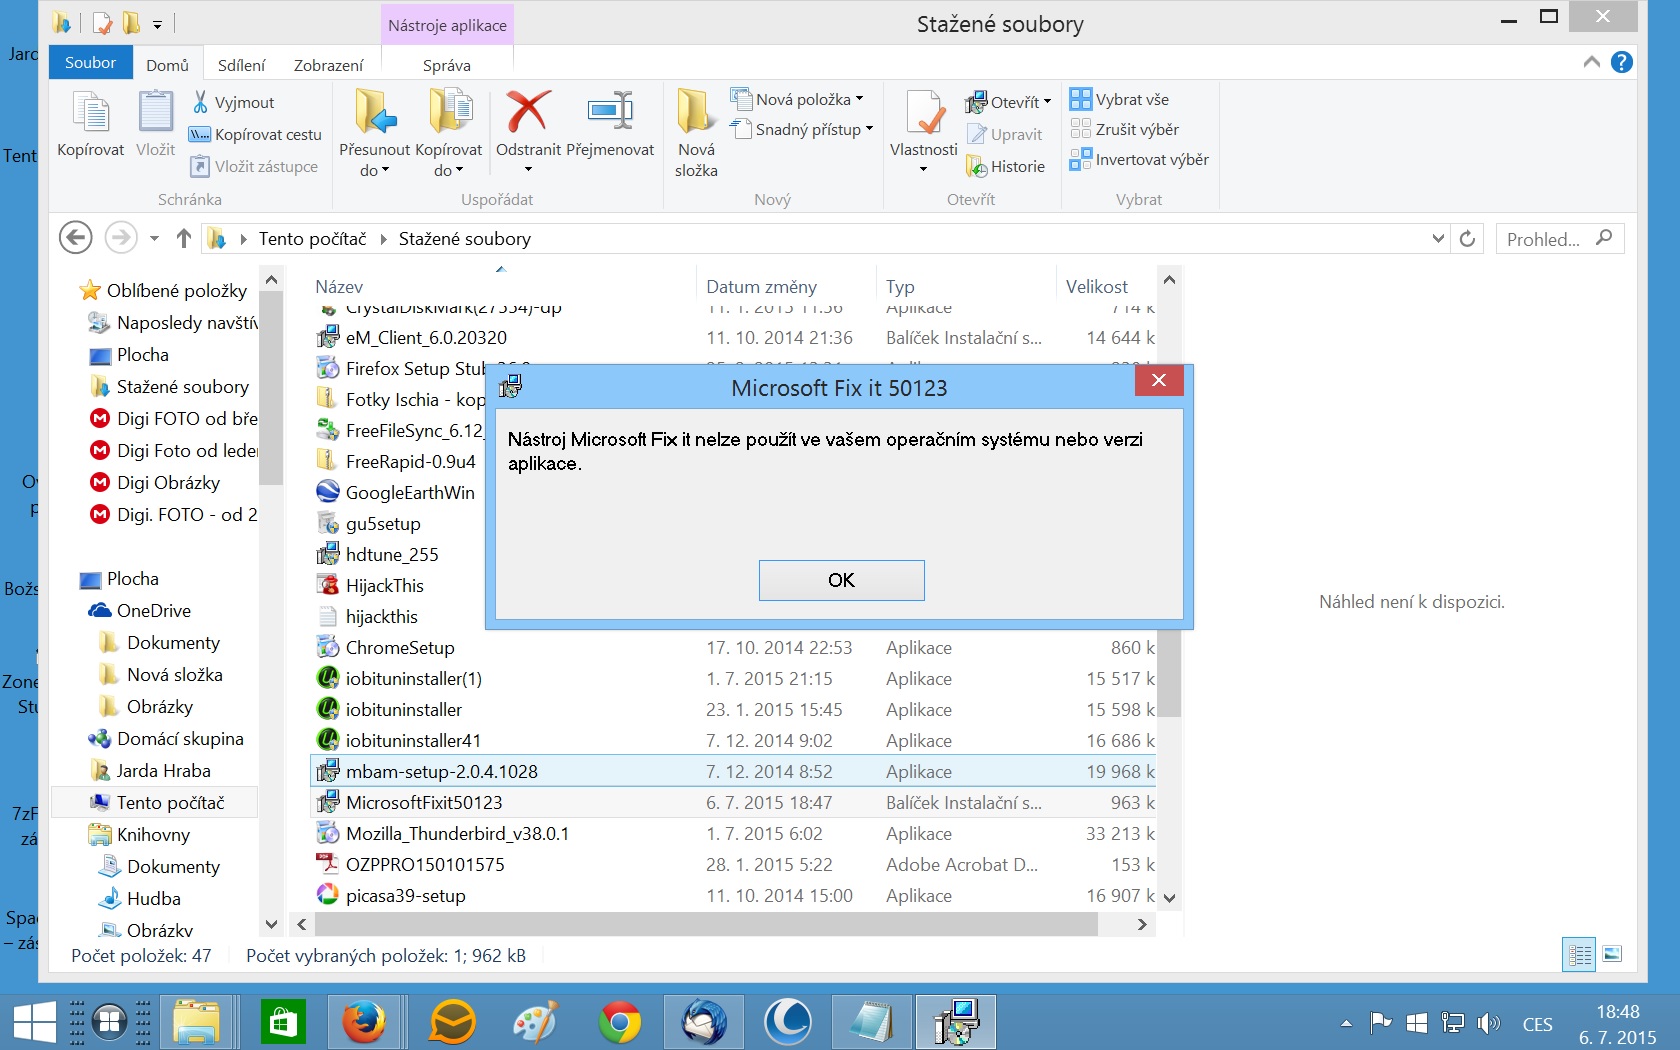Click the file list scroll down arrow
This screenshot has width=1680, height=1050.
click(1169, 898)
